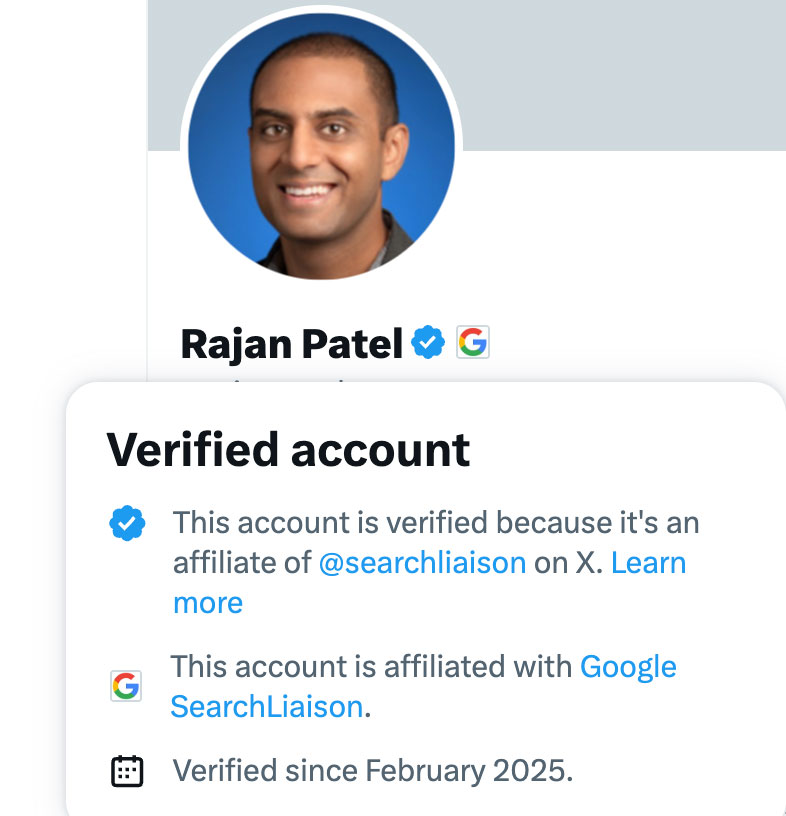
Task: Click the calendar icon next to verification date
Action: [x=126, y=770]
